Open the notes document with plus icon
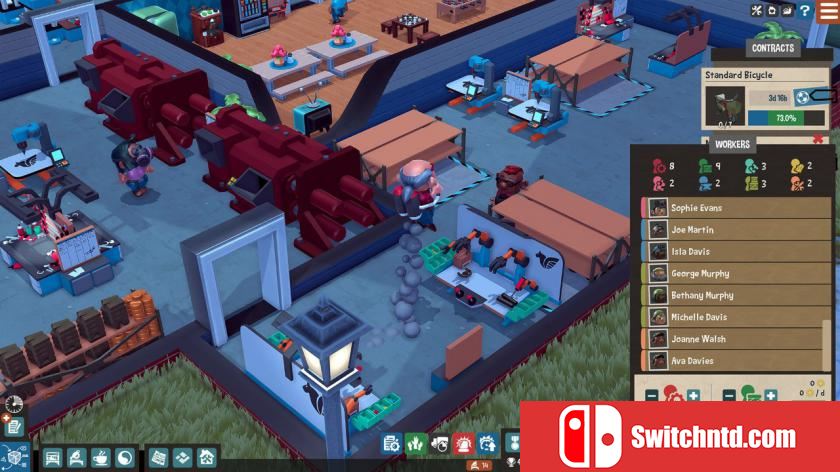Viewport: 840px width, 472px height. coord(12,425)
